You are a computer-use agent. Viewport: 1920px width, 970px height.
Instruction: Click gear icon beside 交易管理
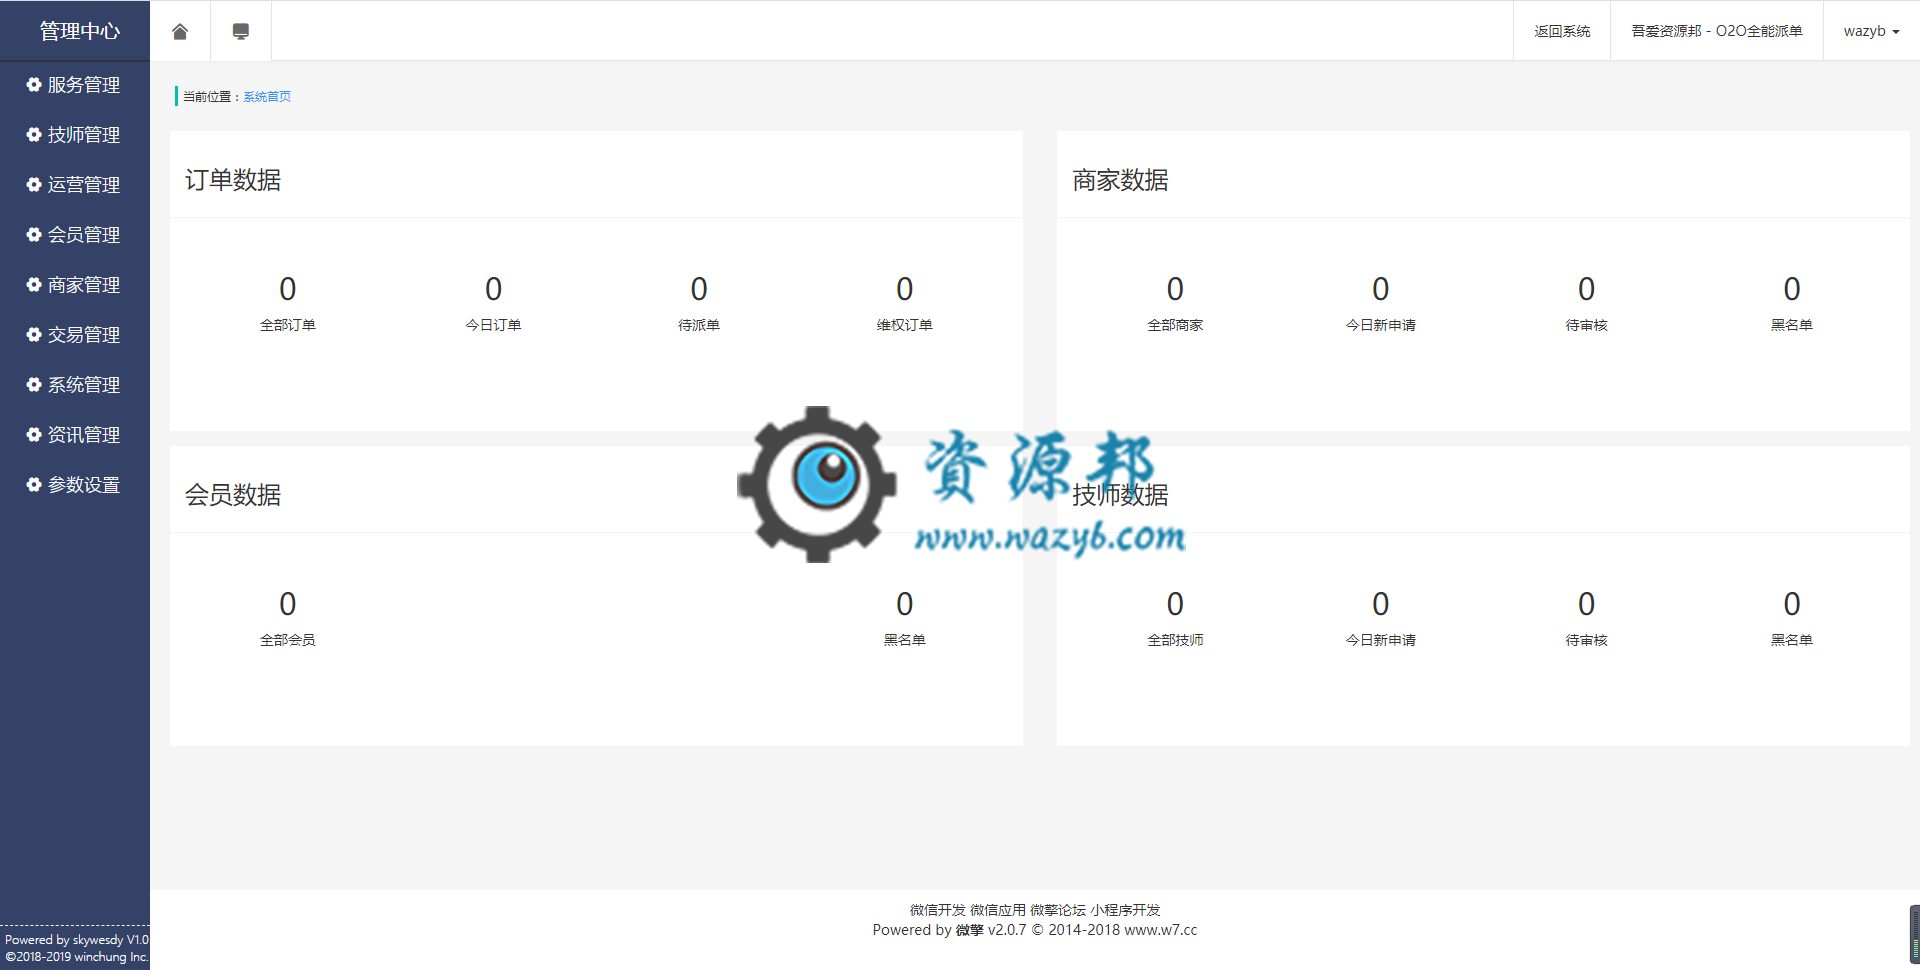click(x=34, y=335)
